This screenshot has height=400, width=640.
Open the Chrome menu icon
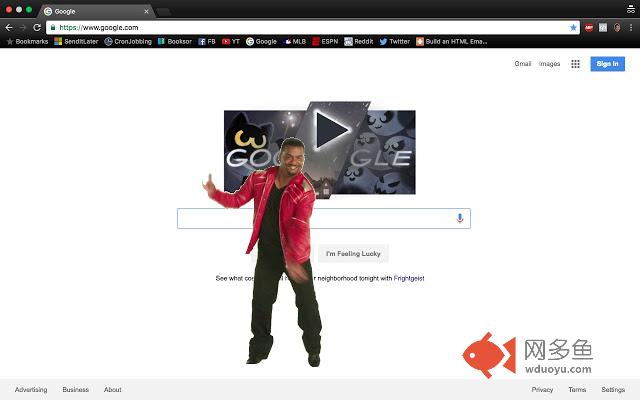coord(631,28)
